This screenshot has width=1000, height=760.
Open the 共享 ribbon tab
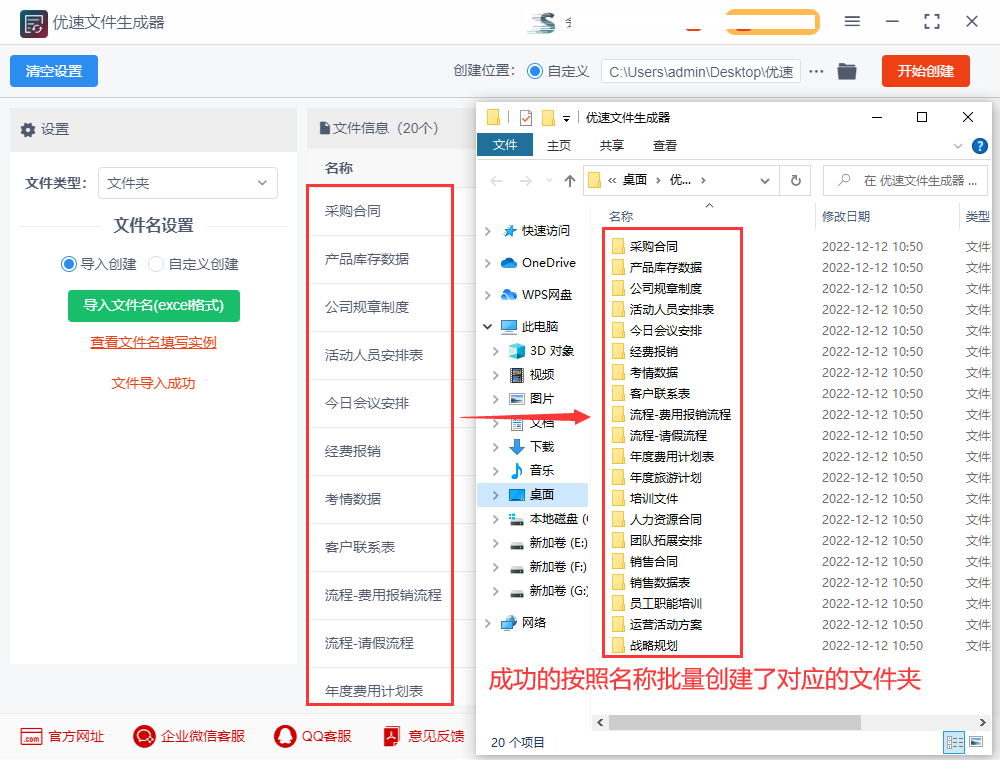(611, 145)
